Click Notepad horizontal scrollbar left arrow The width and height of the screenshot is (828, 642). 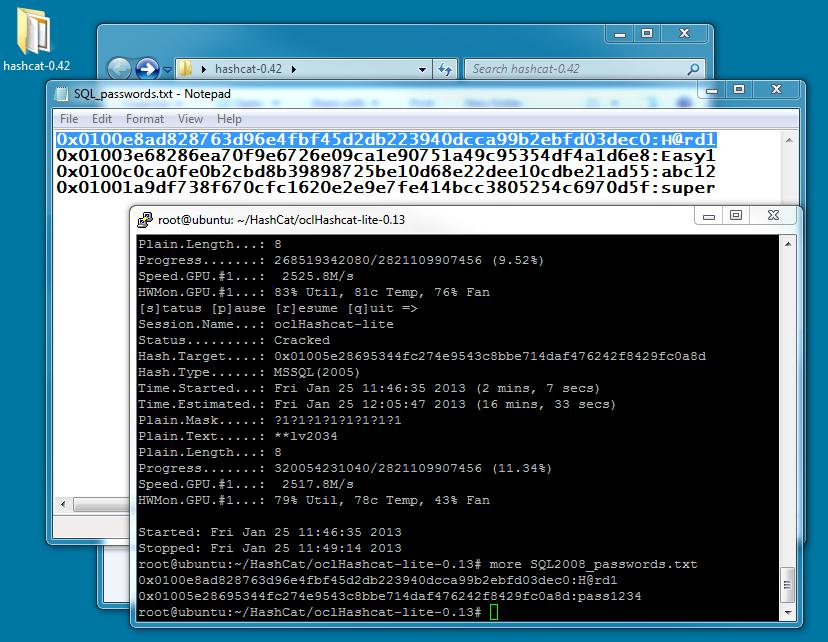point(63,504)
